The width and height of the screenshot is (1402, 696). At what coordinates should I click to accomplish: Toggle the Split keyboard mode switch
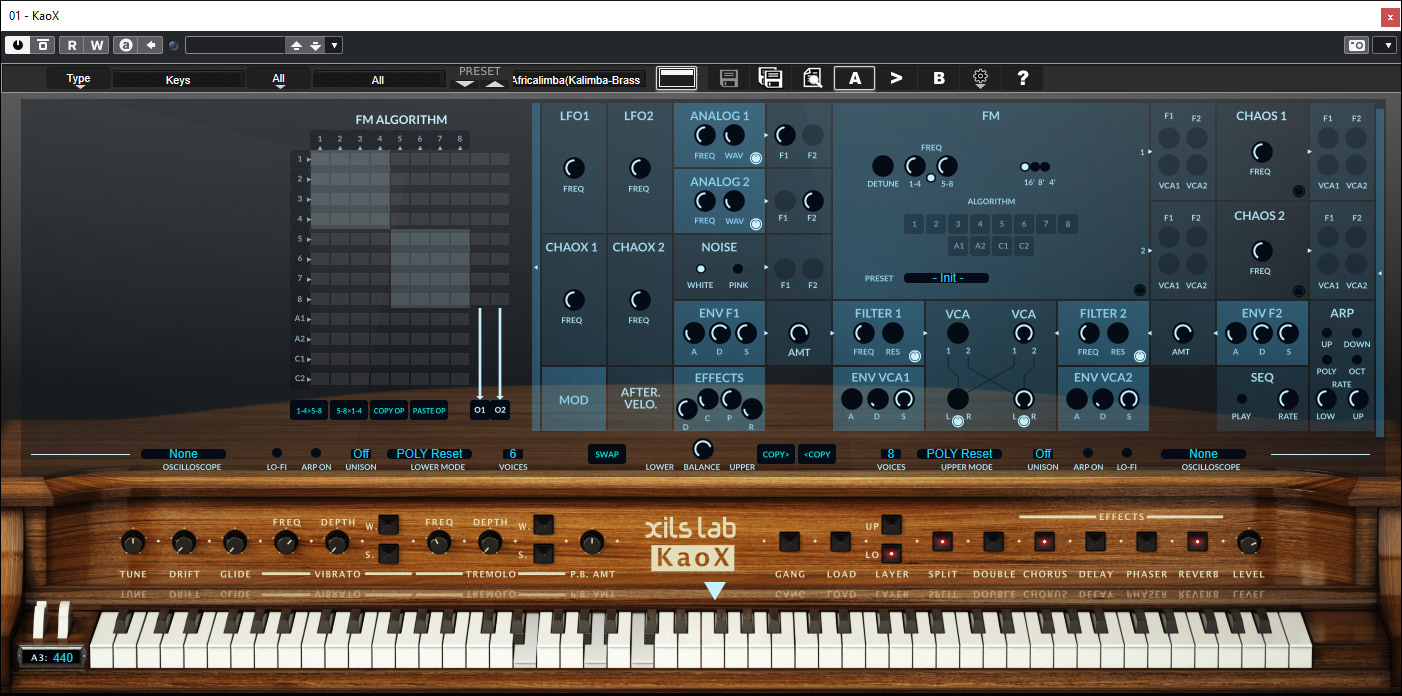point(942,542)
